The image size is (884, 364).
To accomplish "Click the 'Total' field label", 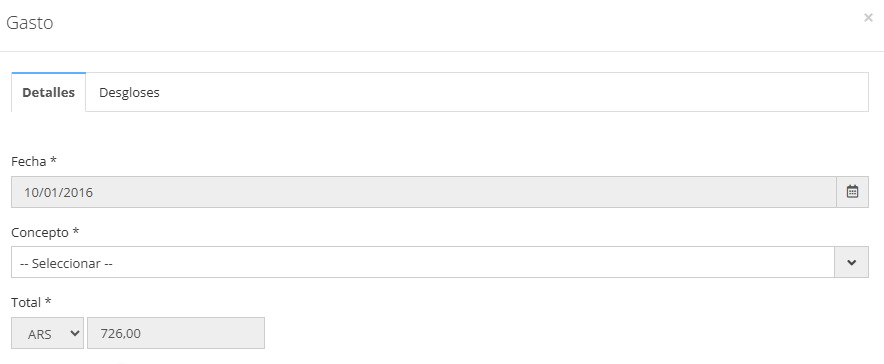I will [26, 302].
